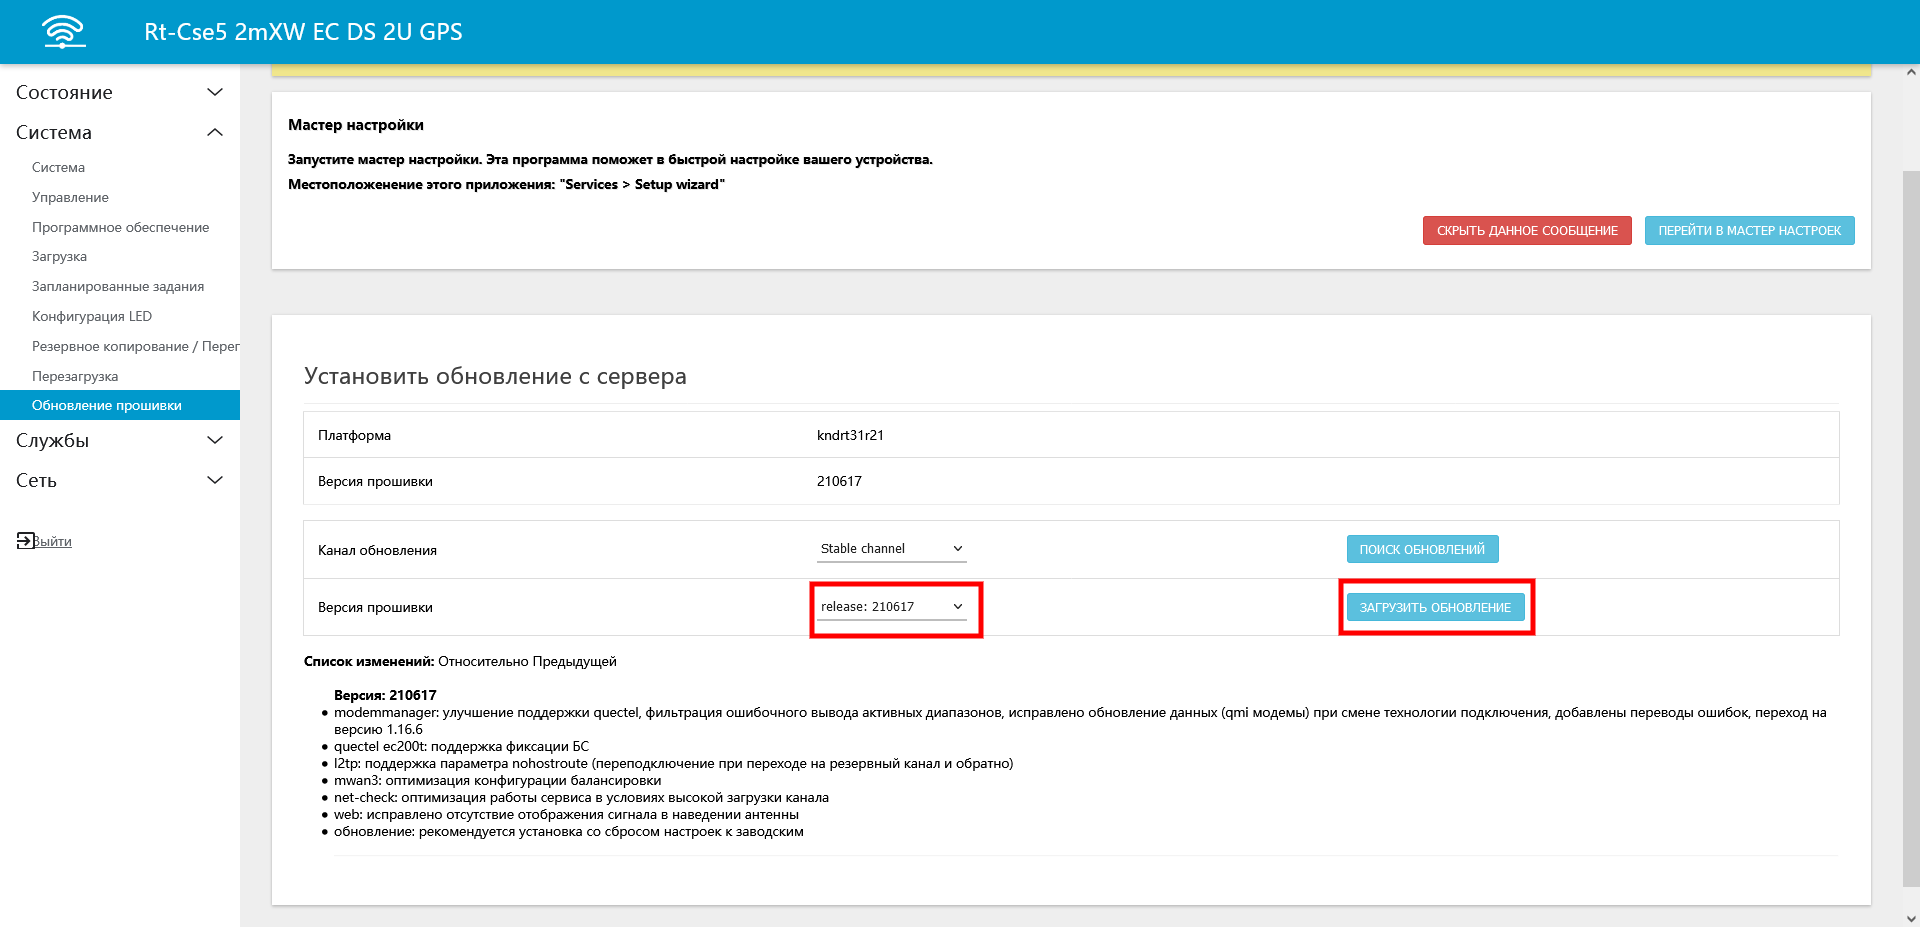Click ПОИСК ОБНОВЛЕНИЙ button

(1422, 549)
